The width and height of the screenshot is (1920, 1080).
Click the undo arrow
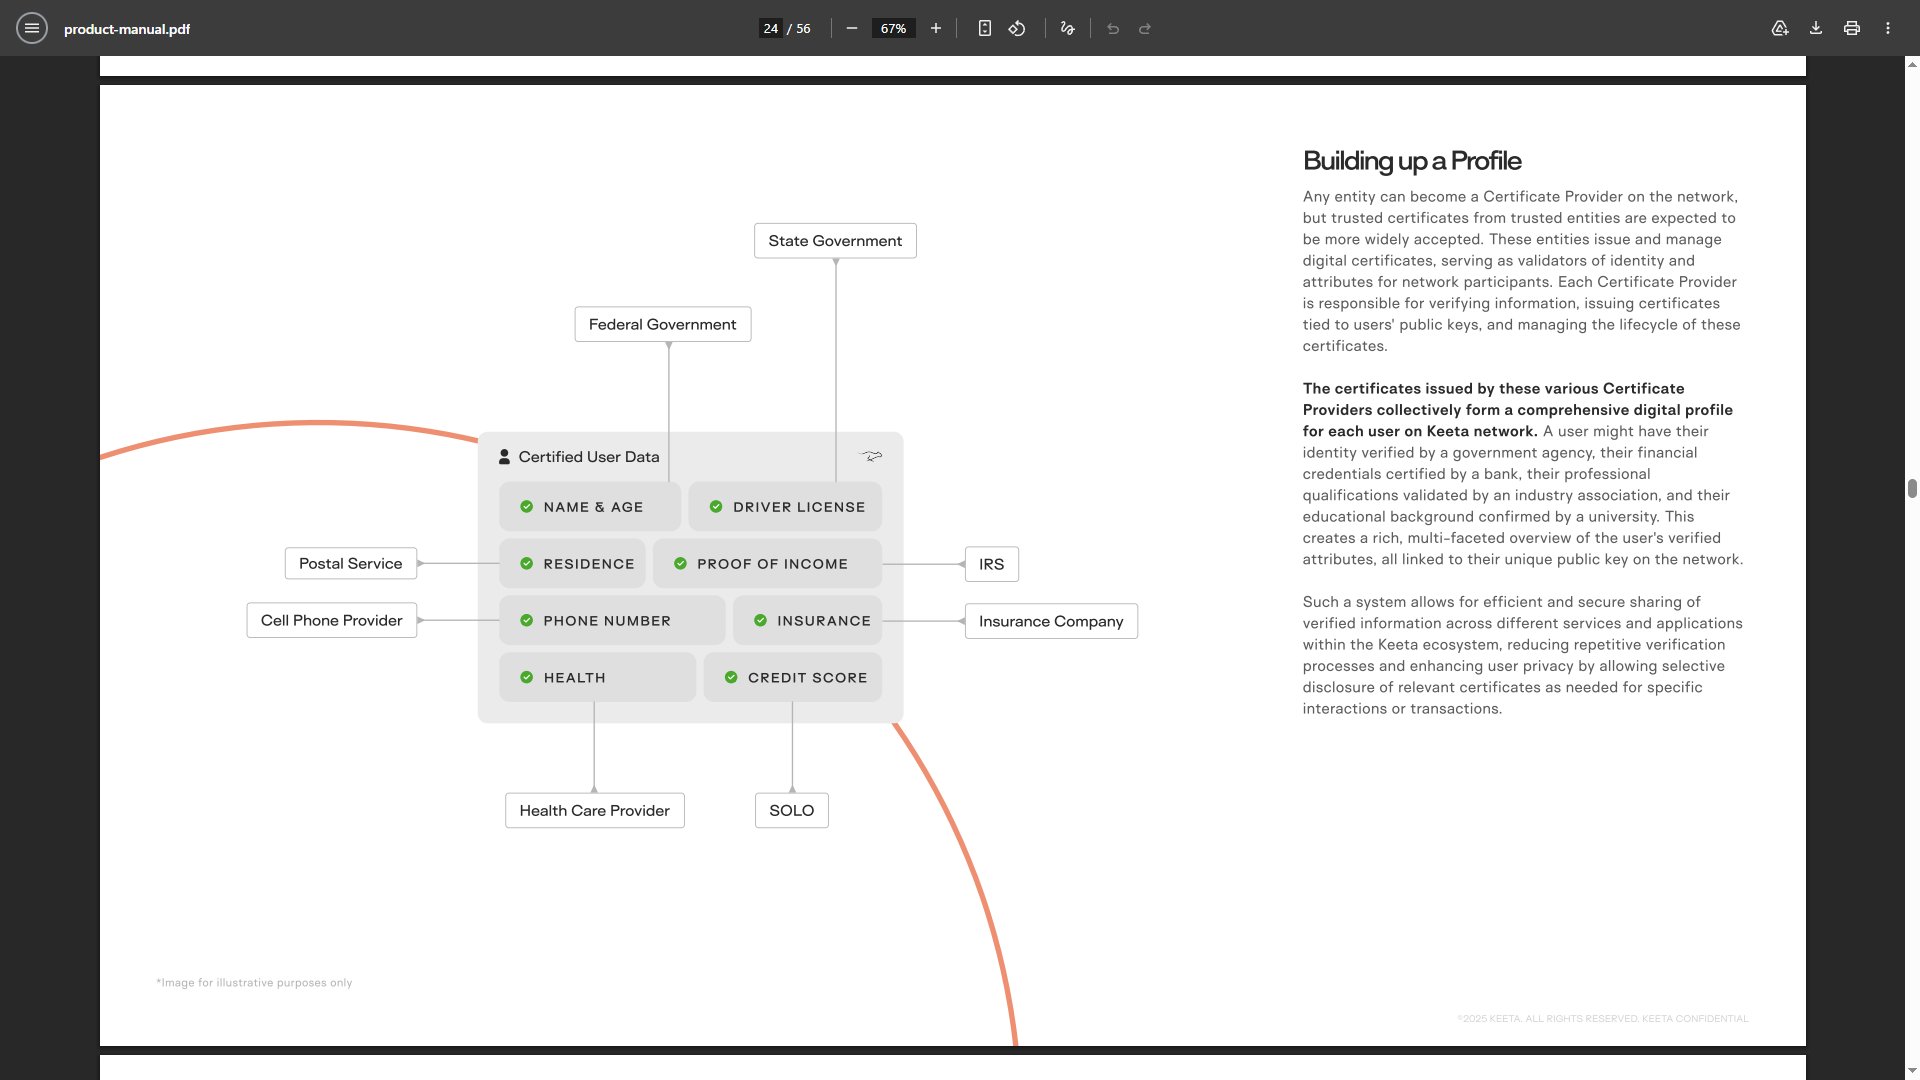(1113, 28)
